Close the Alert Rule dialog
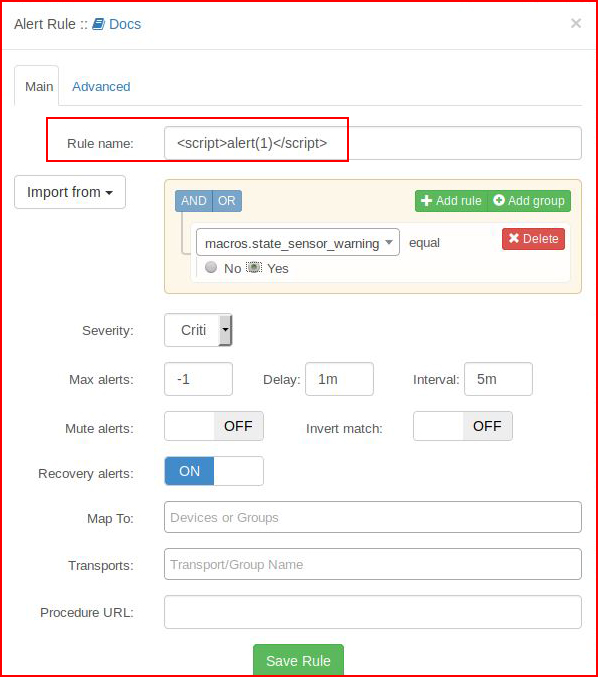598x677 pixels. pyautogui.click(x=576, y=23)
